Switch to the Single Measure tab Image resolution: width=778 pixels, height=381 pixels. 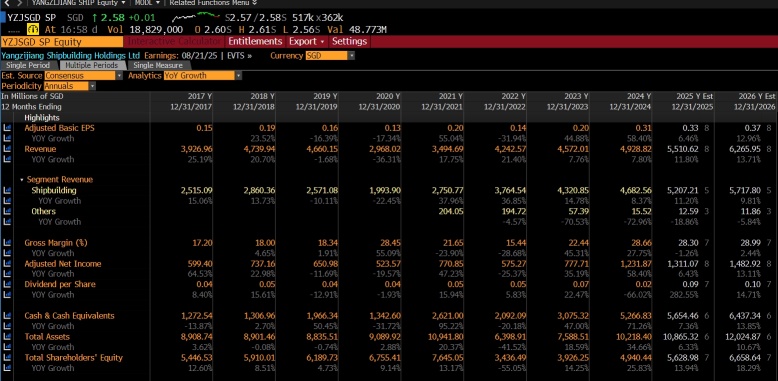[x=158, y=65]
